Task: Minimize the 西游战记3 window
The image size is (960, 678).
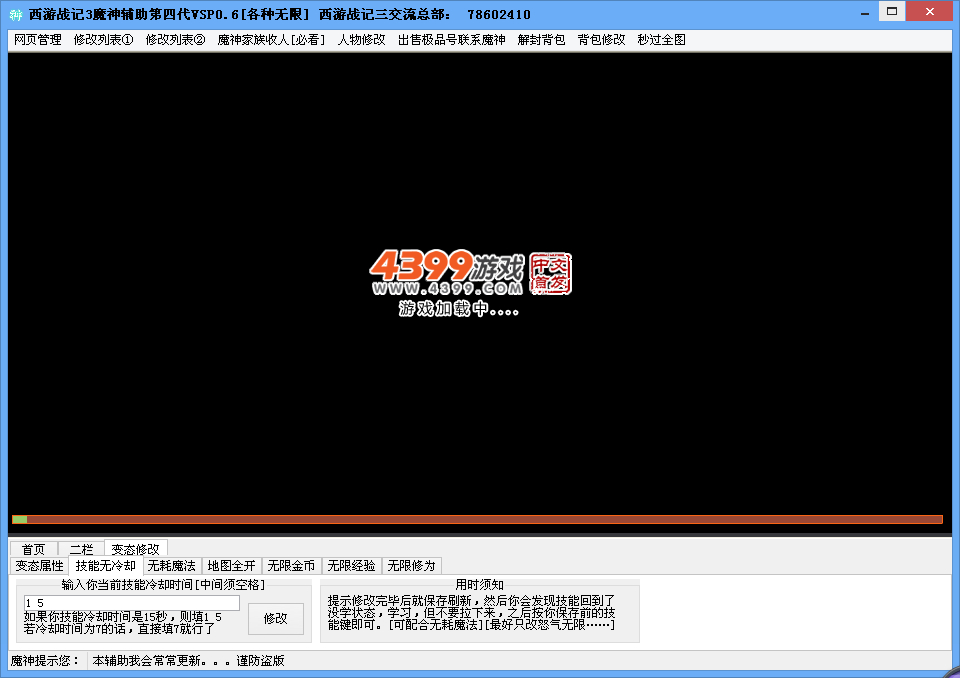Action: [864, 13]
